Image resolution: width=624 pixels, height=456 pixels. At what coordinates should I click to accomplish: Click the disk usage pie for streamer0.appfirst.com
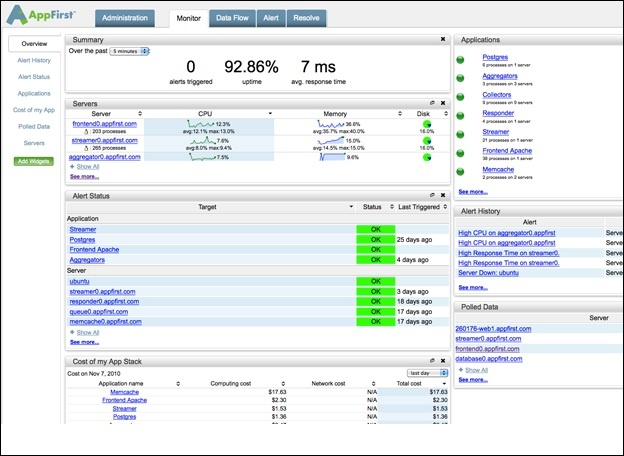pos(427,140)
